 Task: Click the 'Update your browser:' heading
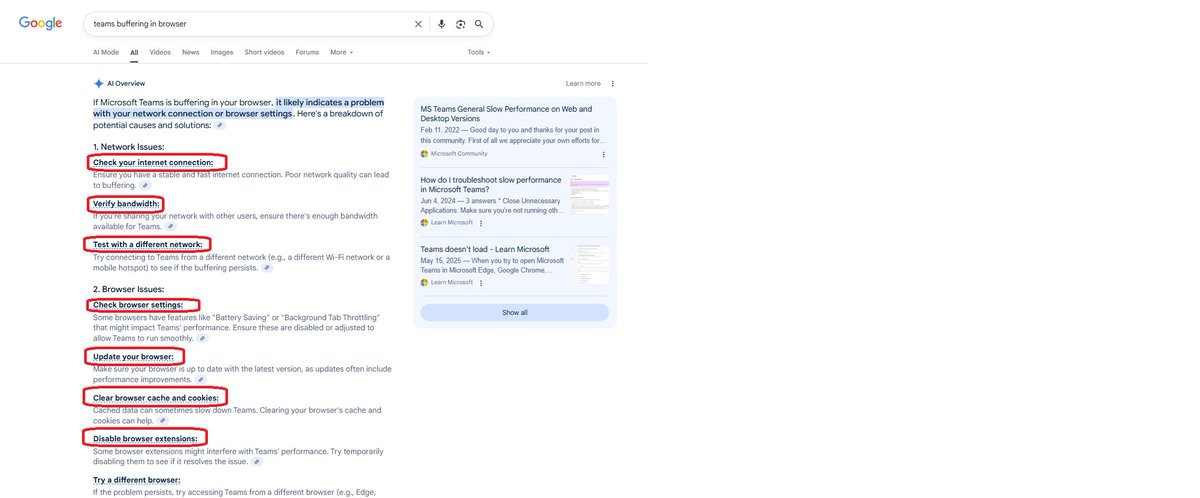pyautogui.click(x=133, y=357)
